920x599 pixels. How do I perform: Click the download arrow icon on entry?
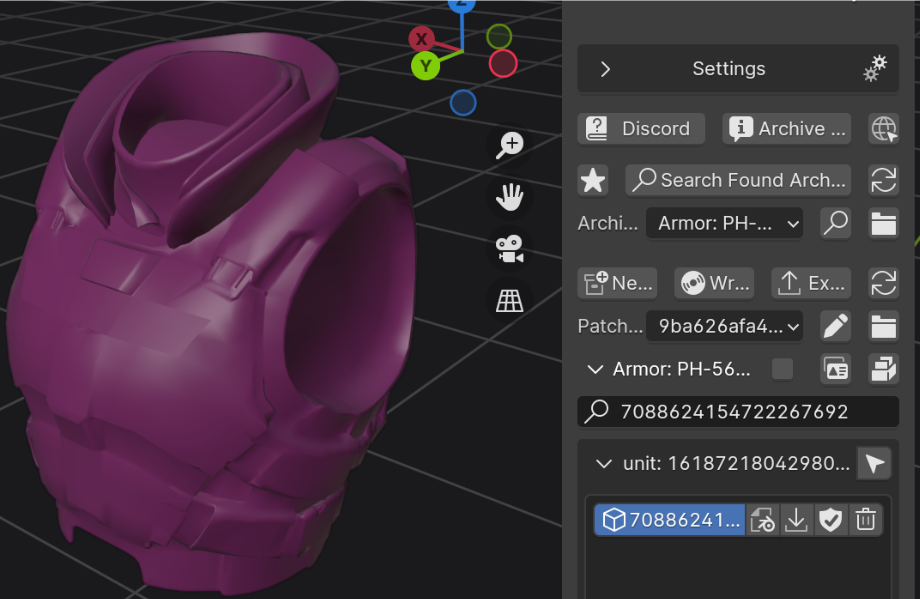click(796, 520)
